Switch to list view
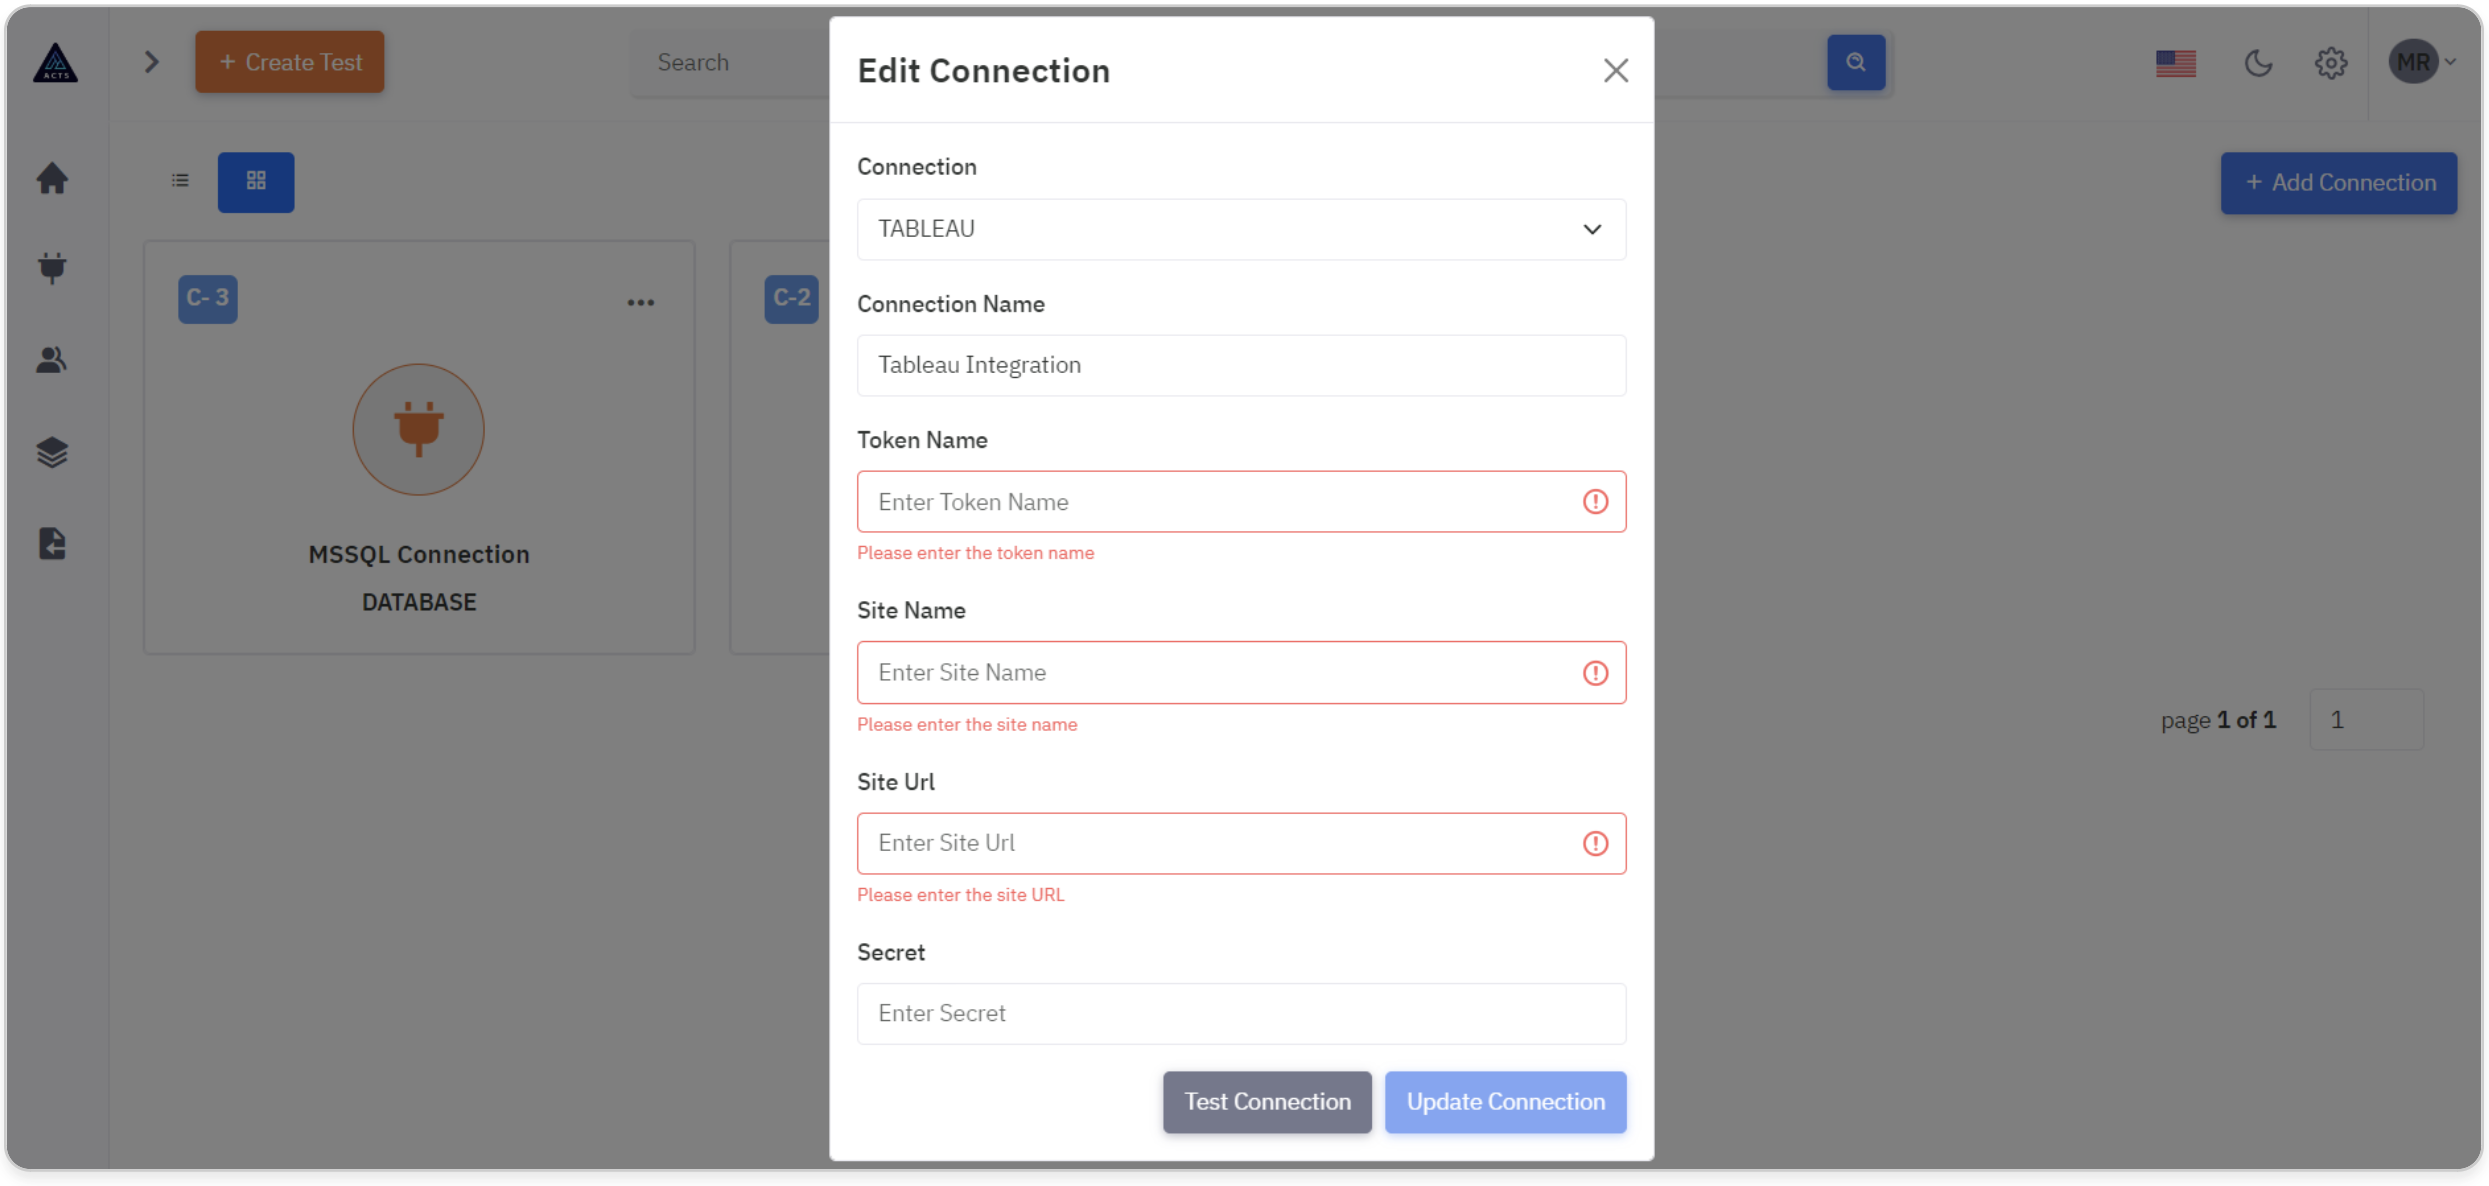The width and height of the screenshot is (2489, 1186). [180, 181]
